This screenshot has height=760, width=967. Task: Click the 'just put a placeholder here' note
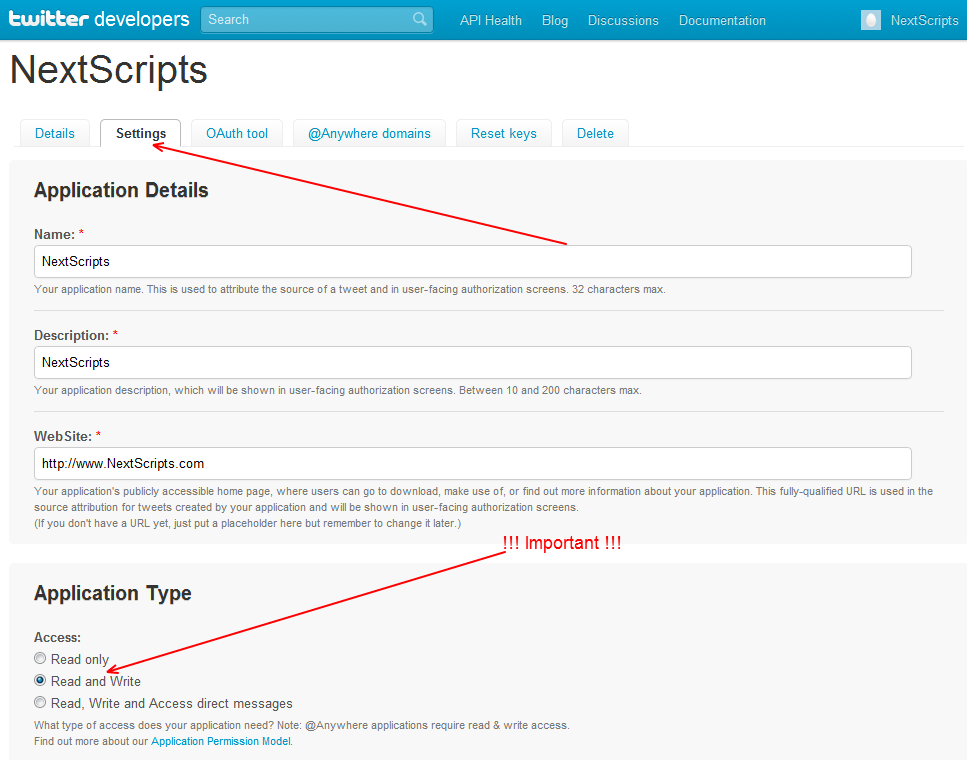247,524
